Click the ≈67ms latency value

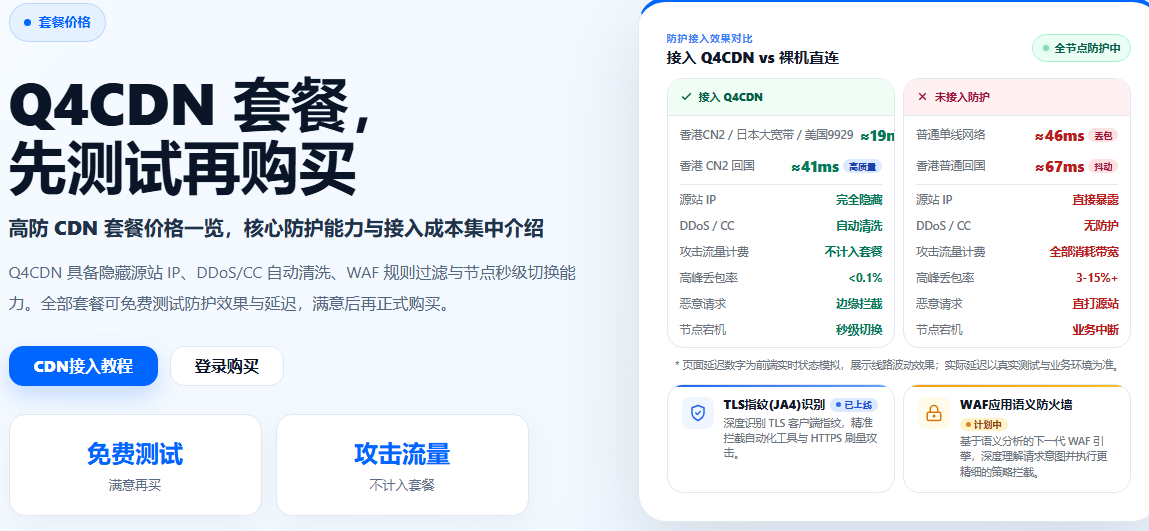(x=1060, y=167)
